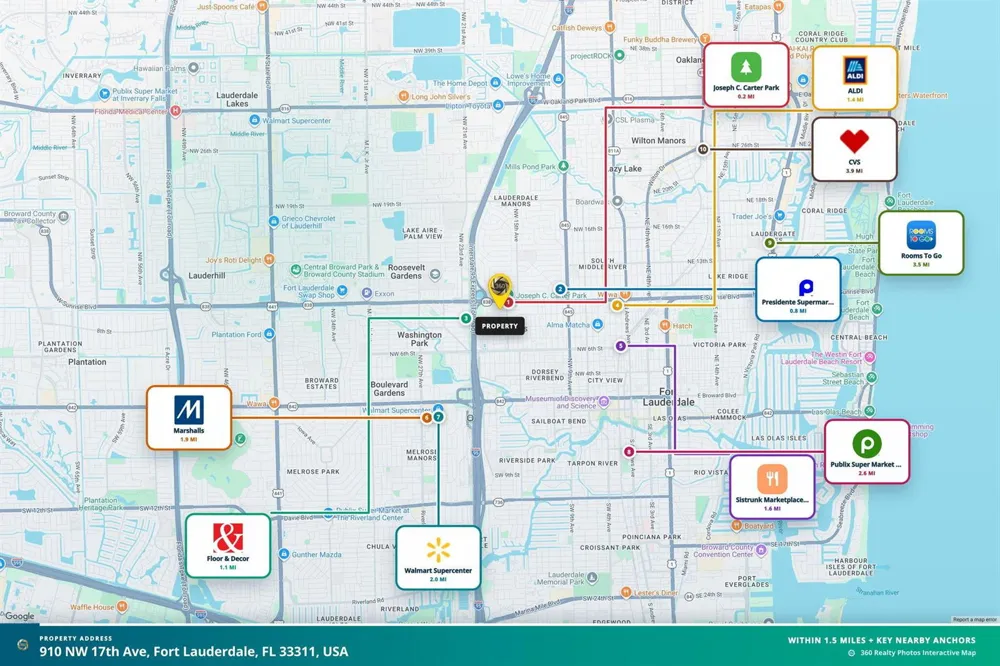Click the Fort Lauderdale Swap Shop pin
The height and width of the screenshot is (666, 1000).
(x=342, y=290)
